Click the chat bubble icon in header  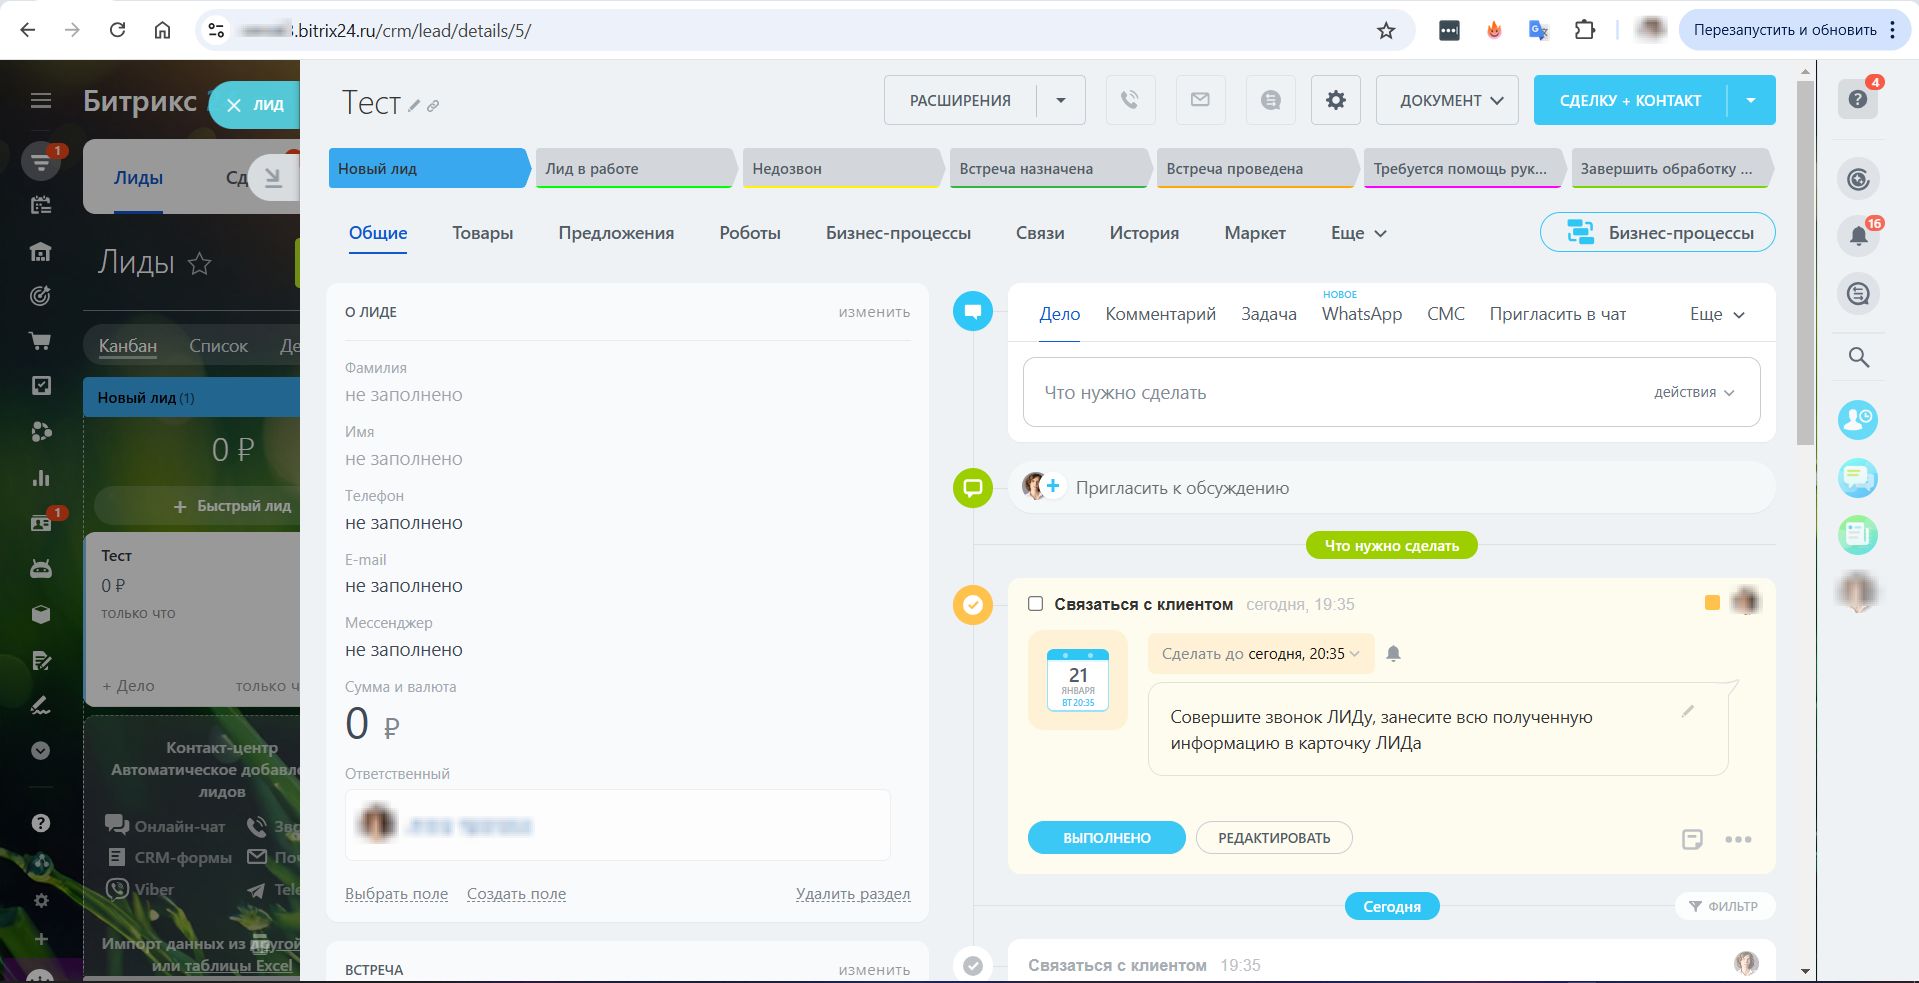click(x=1270, y=100)
